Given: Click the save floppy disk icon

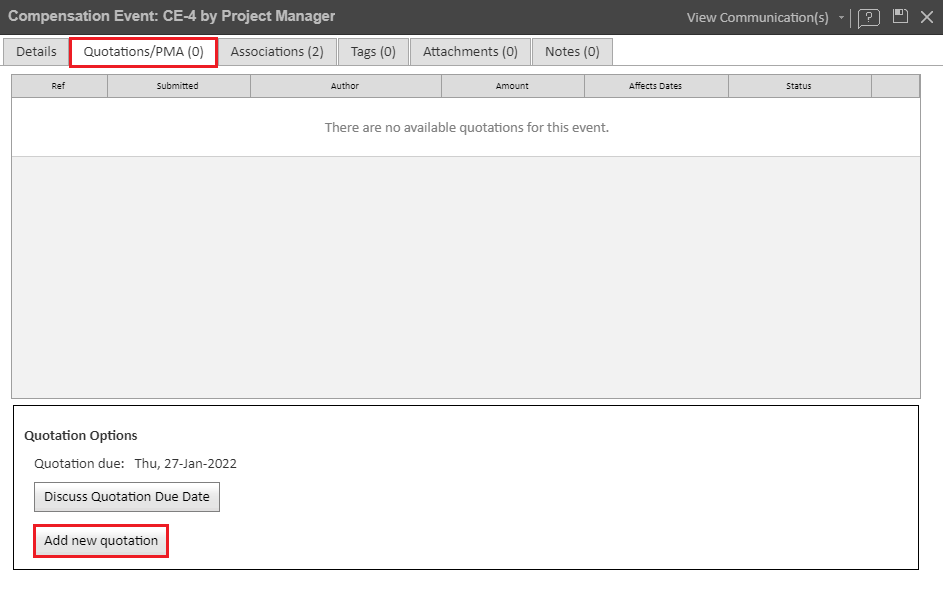Looking at the screenshot, I should click(x=900, y=16).
